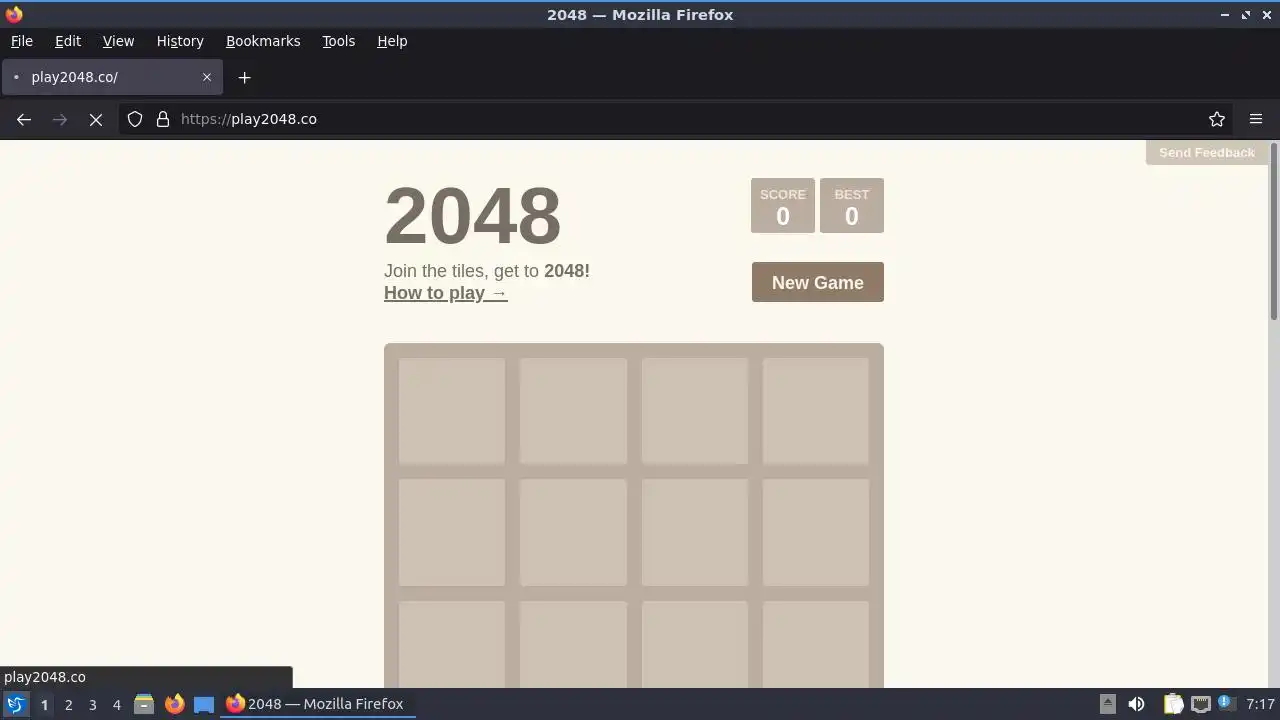The width and height of the screenshot is (1280, 720).
Task: Click the padlock site info icon
Action: [163, 119]
